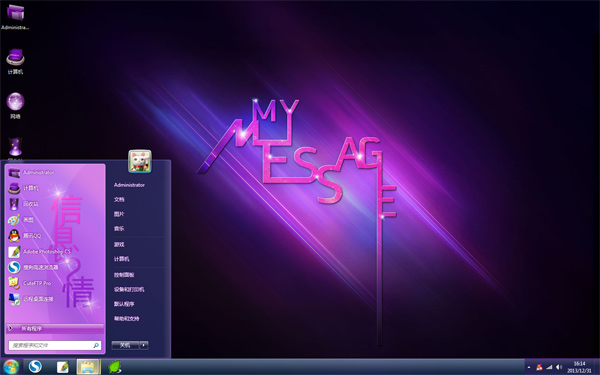
Task: Open the green leaf taskbar icon
Action: click(115, 367)
